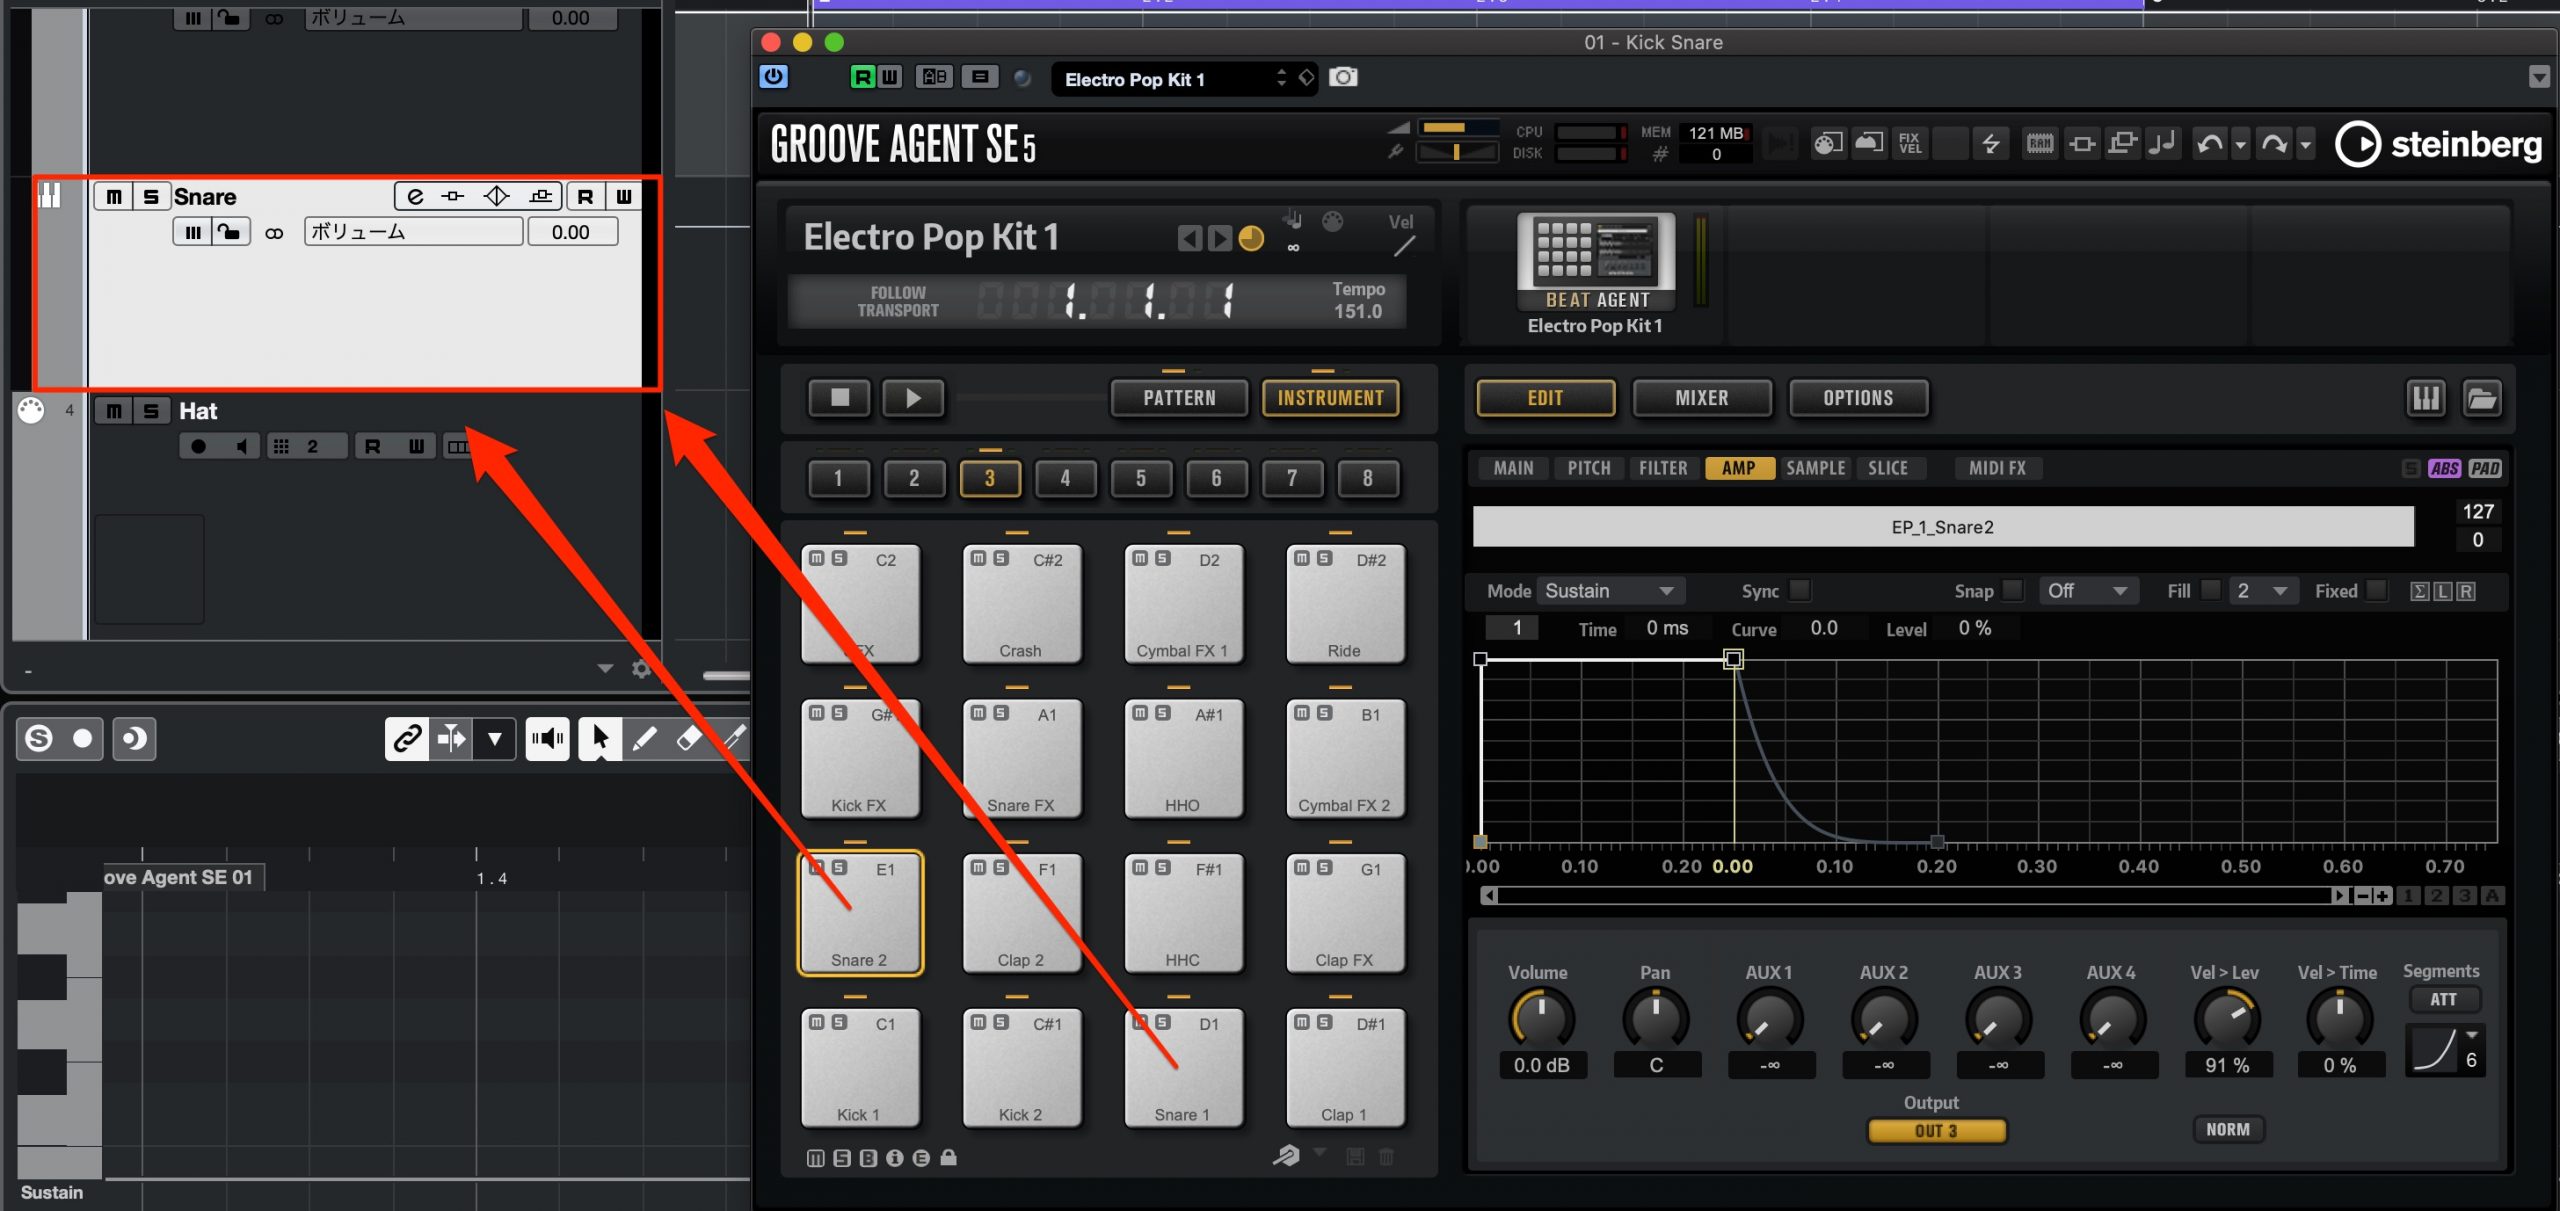Open the editor tool options dropdown arrow
Image resolution: width=2560 pixels, height=1211 pixels.
(x=494, y=738)
